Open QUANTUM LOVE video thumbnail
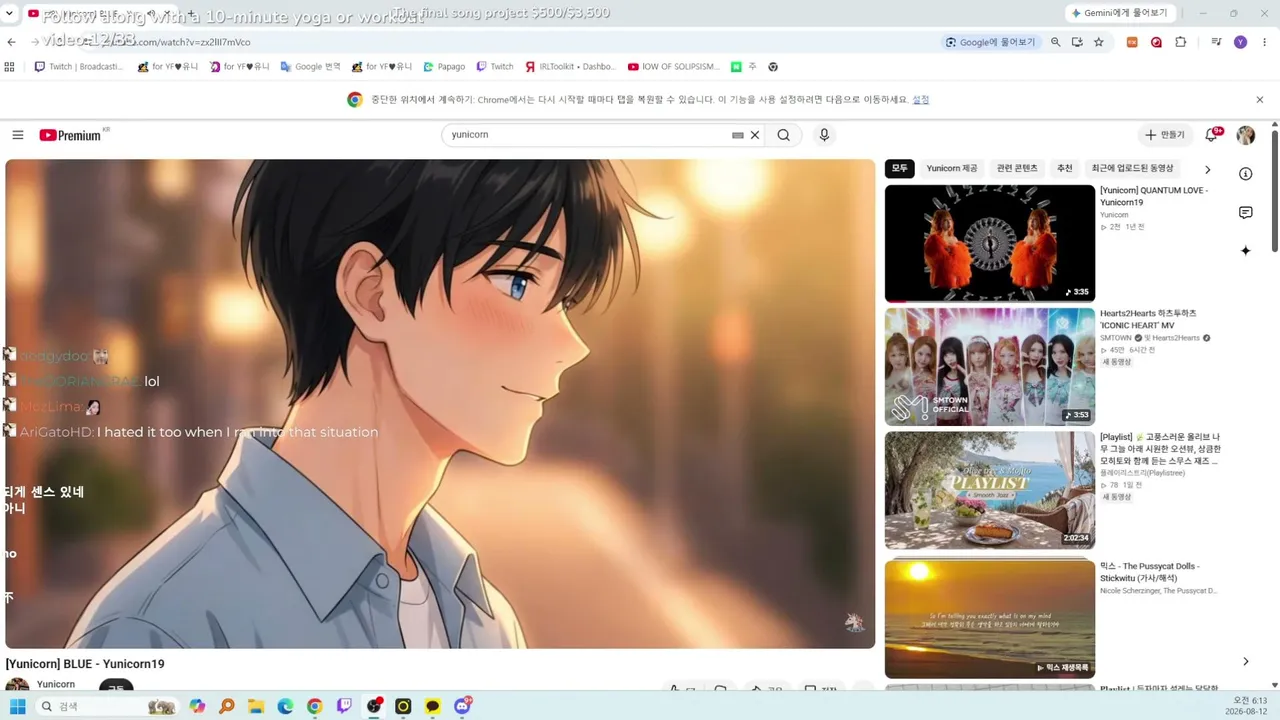1280x720 pixels. (990, 243)
